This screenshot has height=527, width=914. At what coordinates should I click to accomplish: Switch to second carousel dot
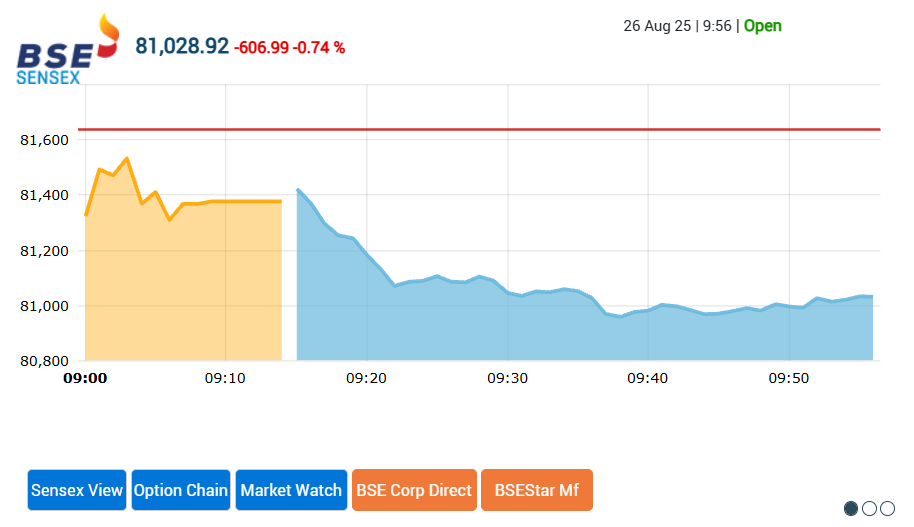[869, 508]
